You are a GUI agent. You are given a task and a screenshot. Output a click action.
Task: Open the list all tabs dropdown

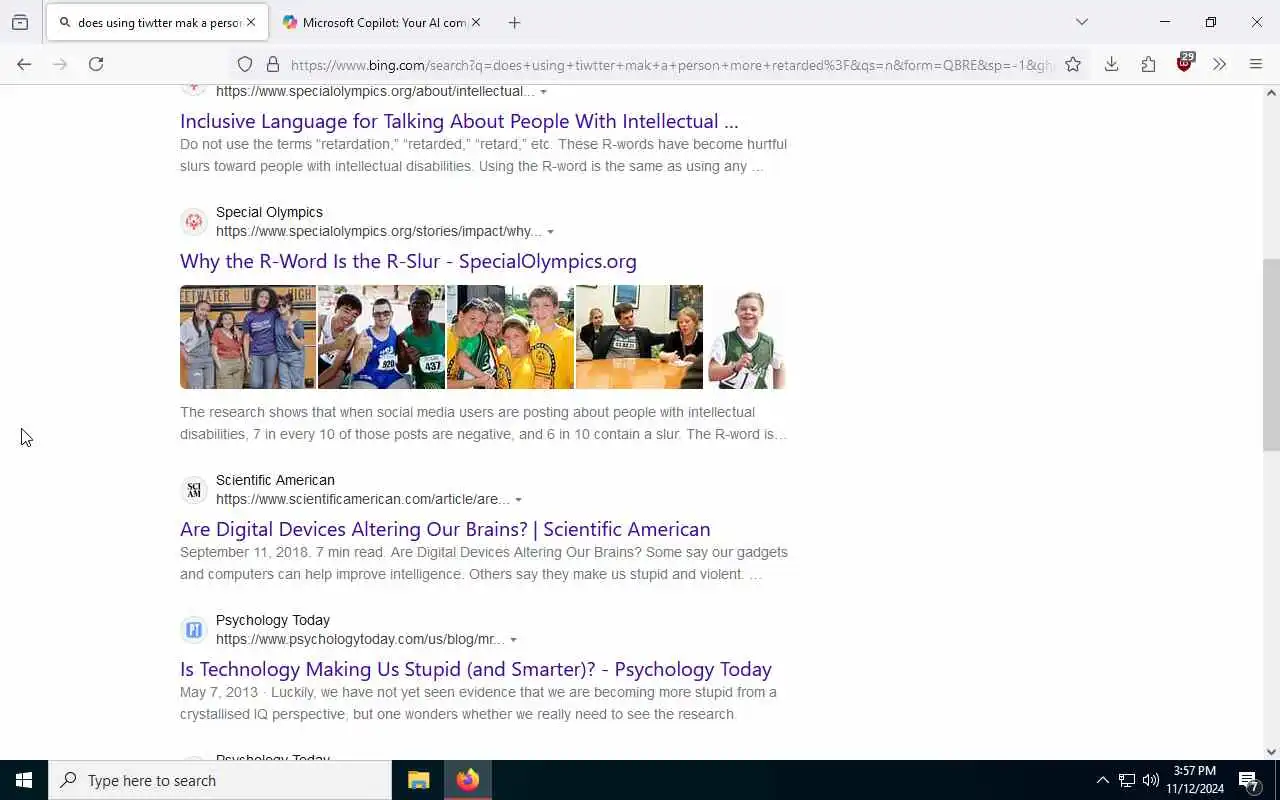coord(1082,22)
